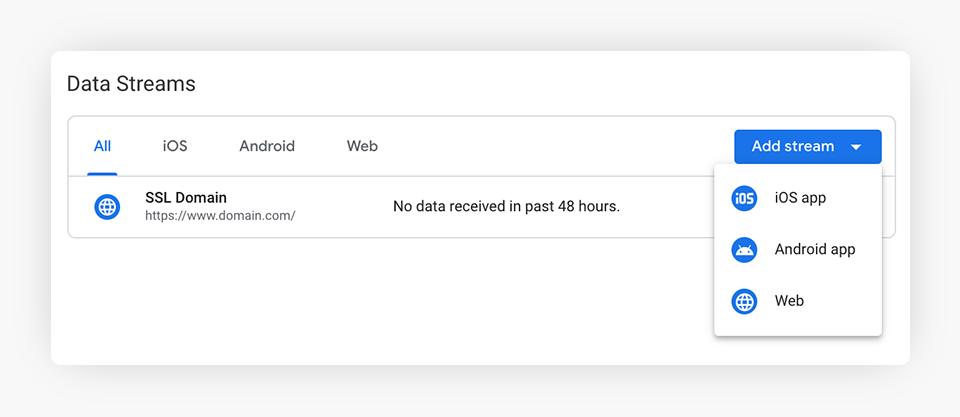
Task: Select the Web tab
Action: tap(362, 146)
